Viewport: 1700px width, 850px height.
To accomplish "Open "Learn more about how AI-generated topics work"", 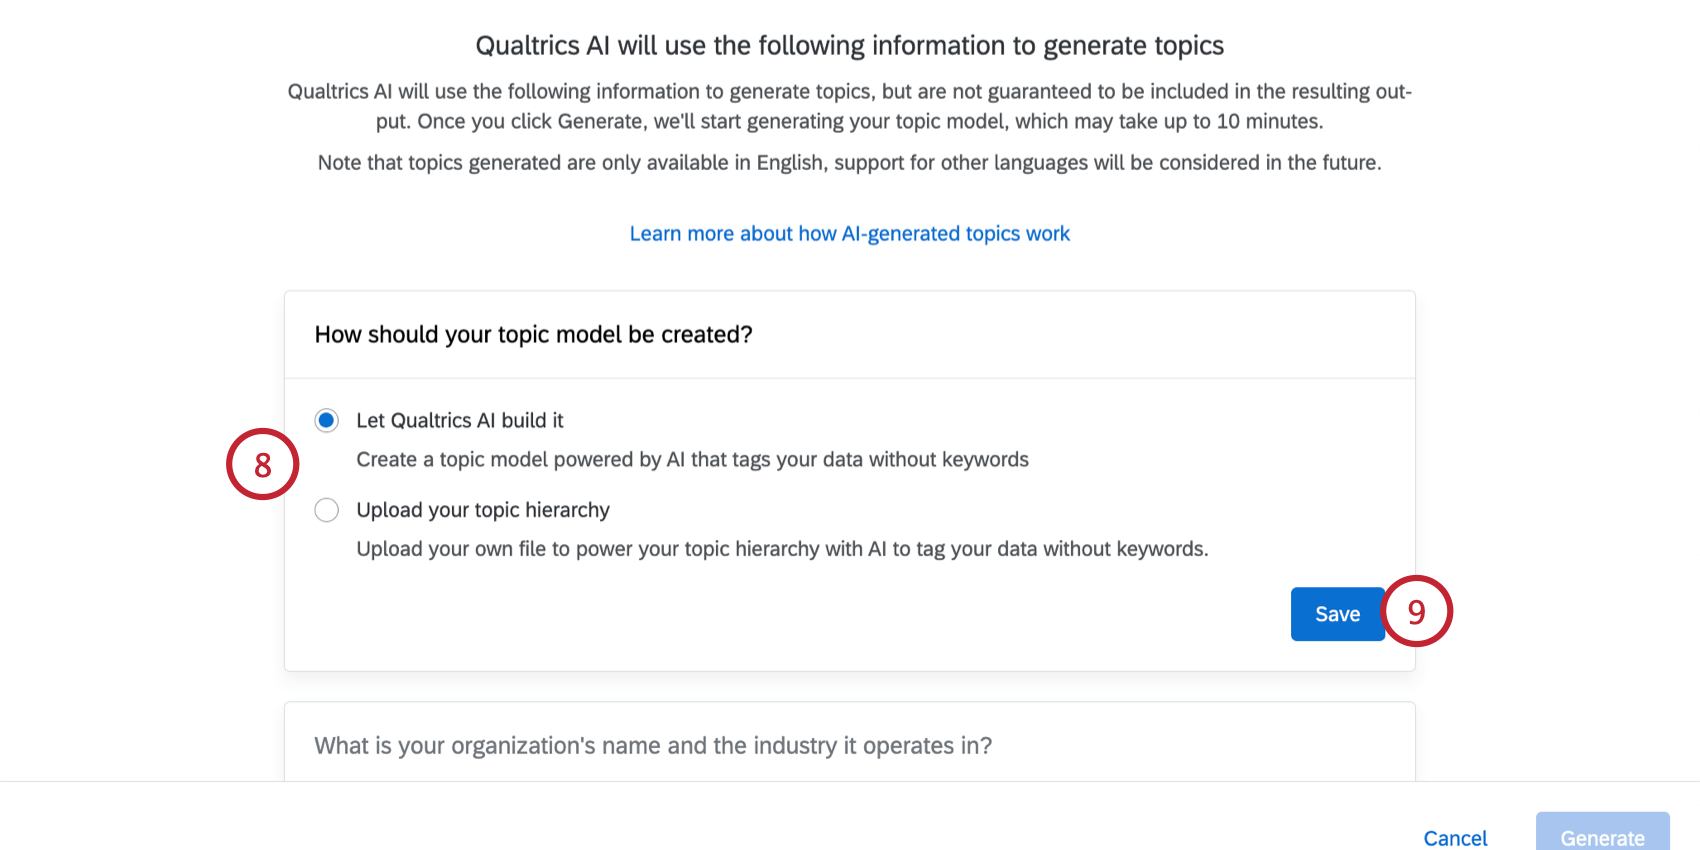I will [x=849, y=234].
